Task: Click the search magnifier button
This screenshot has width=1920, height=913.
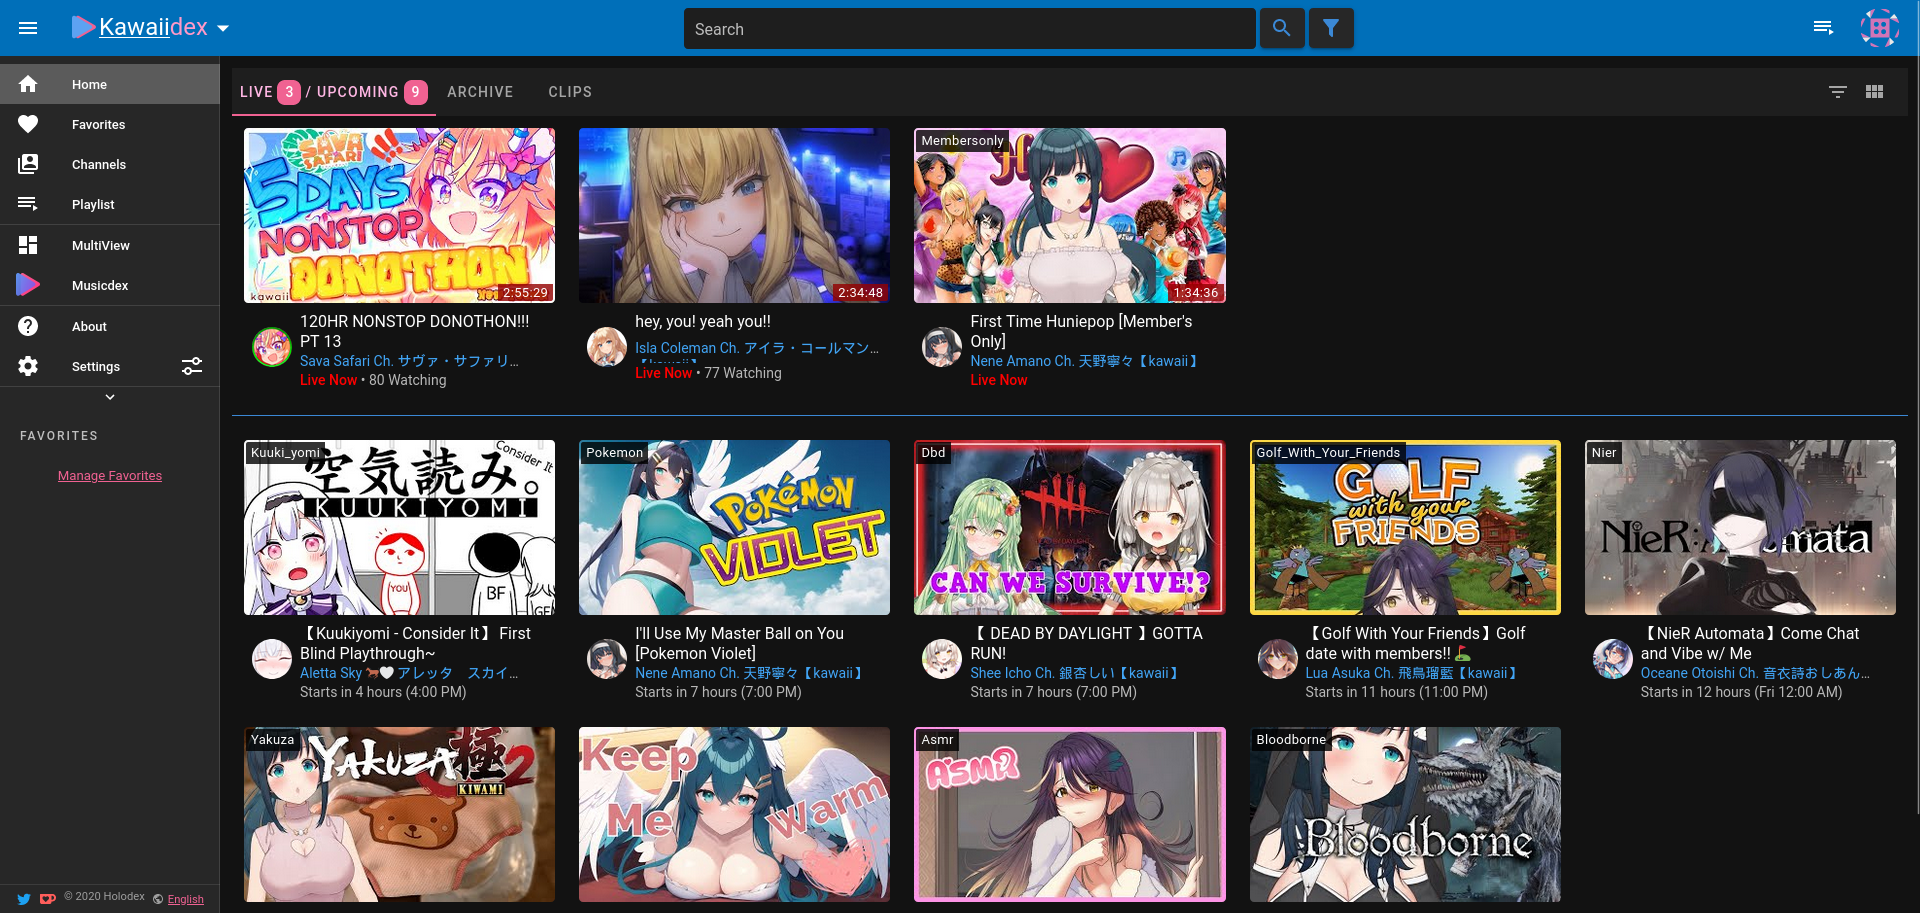Action: point(1281,28)
